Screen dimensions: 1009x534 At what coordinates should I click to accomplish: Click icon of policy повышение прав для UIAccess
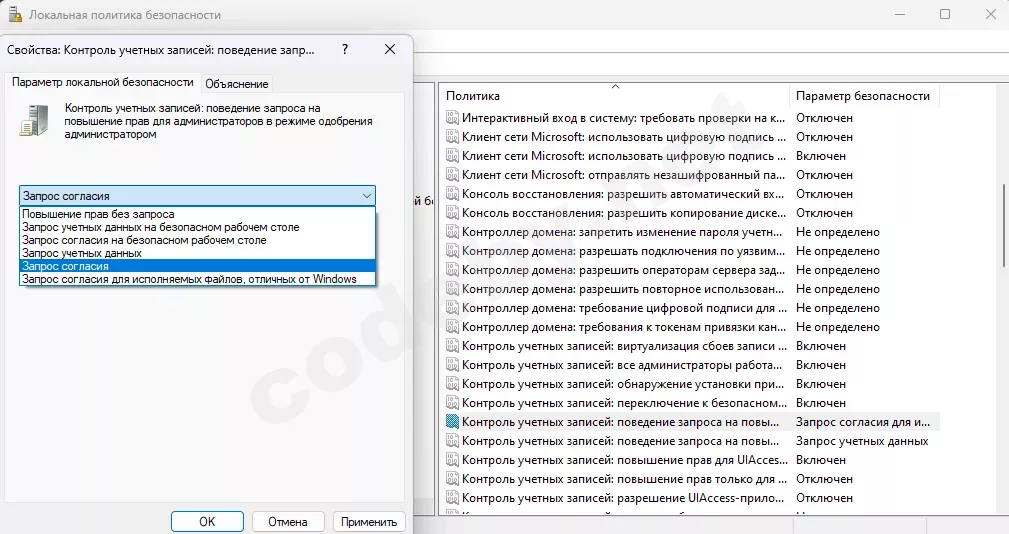click(x=452, y=460)
